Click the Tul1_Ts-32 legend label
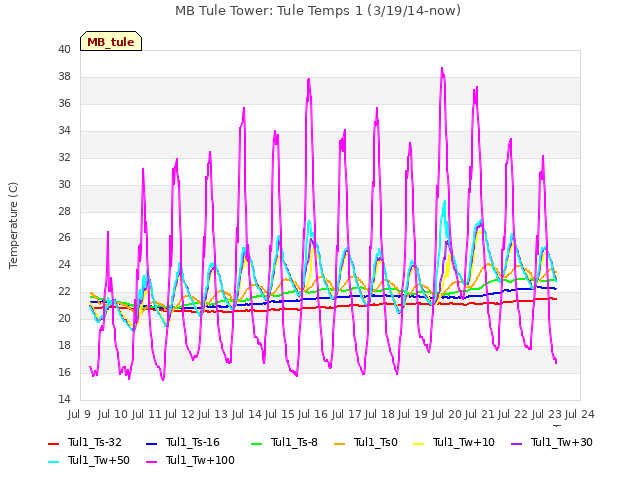Screen dimensions: 640x480 tap(95, 442)
